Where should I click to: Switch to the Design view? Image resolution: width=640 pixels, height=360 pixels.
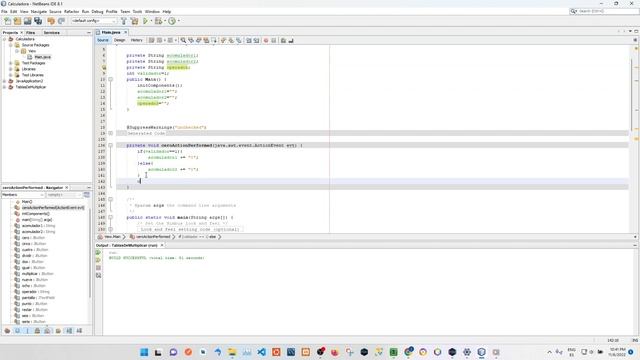click(x=120, y=40)
